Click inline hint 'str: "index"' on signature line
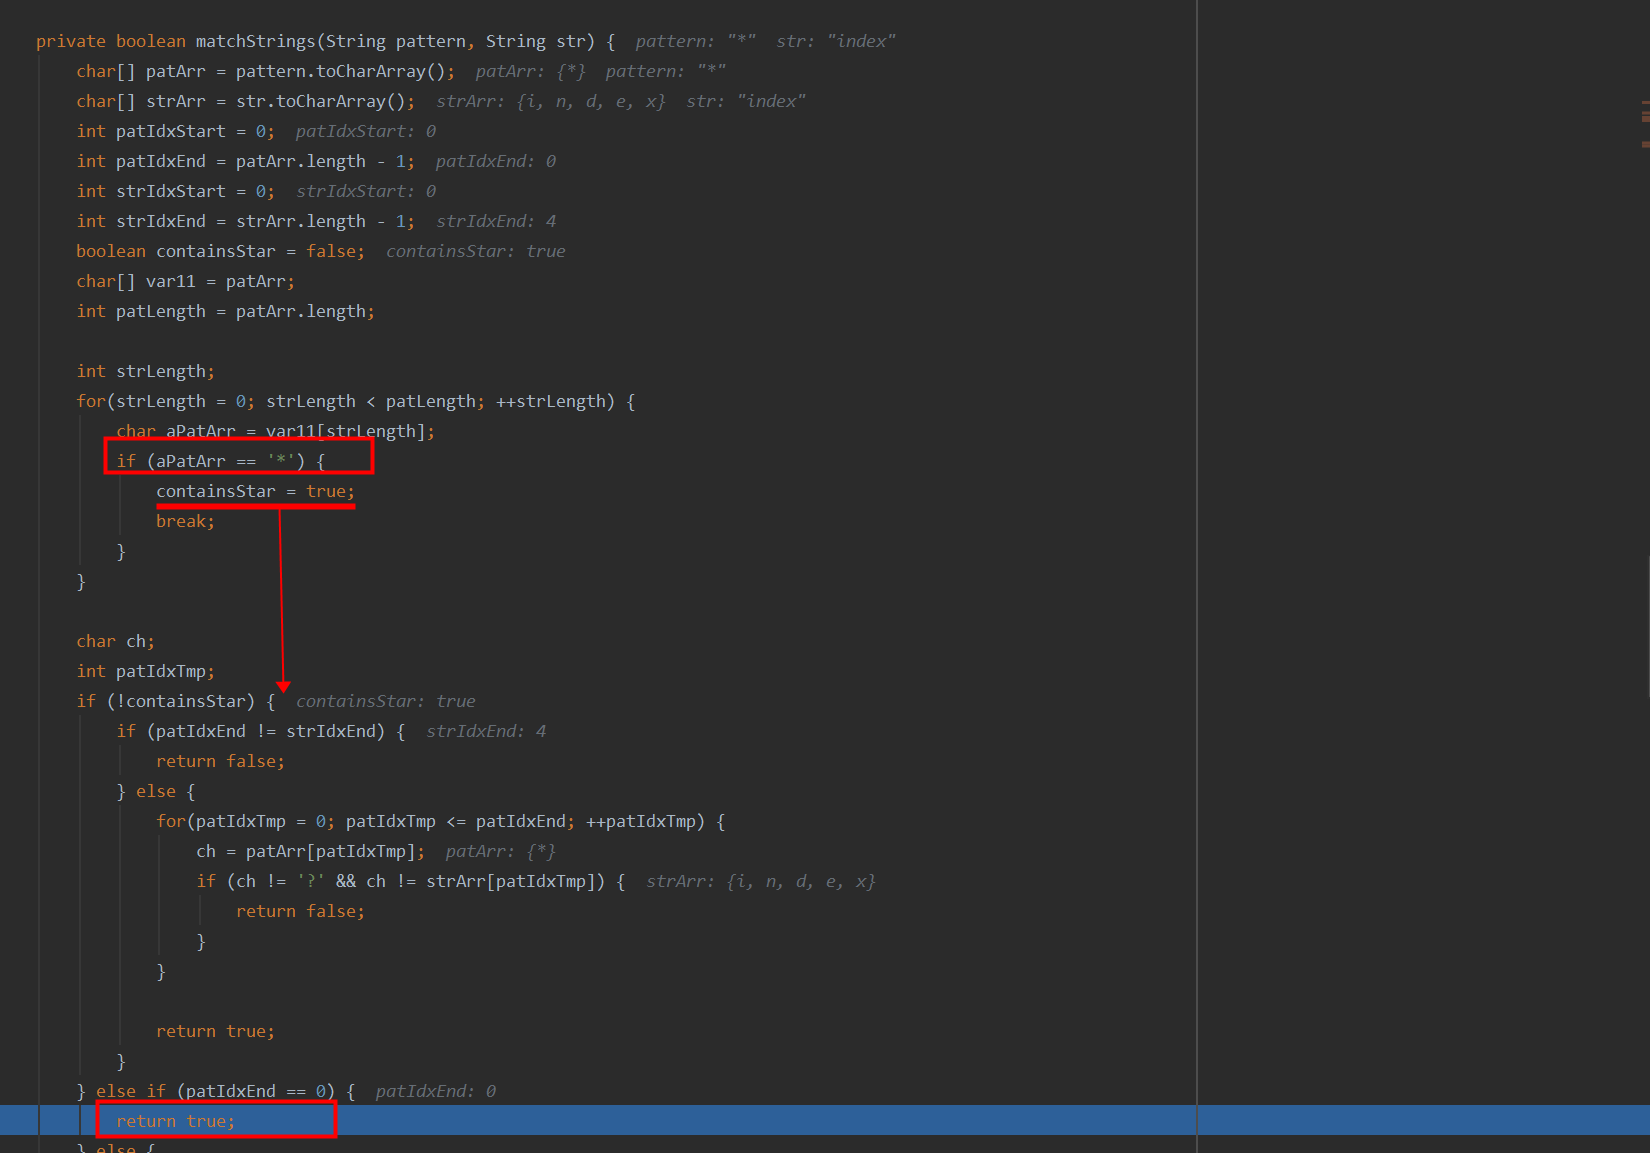 click(836, 41)
